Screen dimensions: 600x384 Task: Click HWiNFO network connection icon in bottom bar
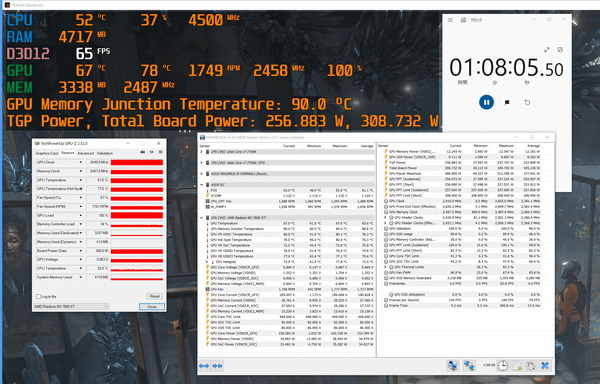coord(469,366)
